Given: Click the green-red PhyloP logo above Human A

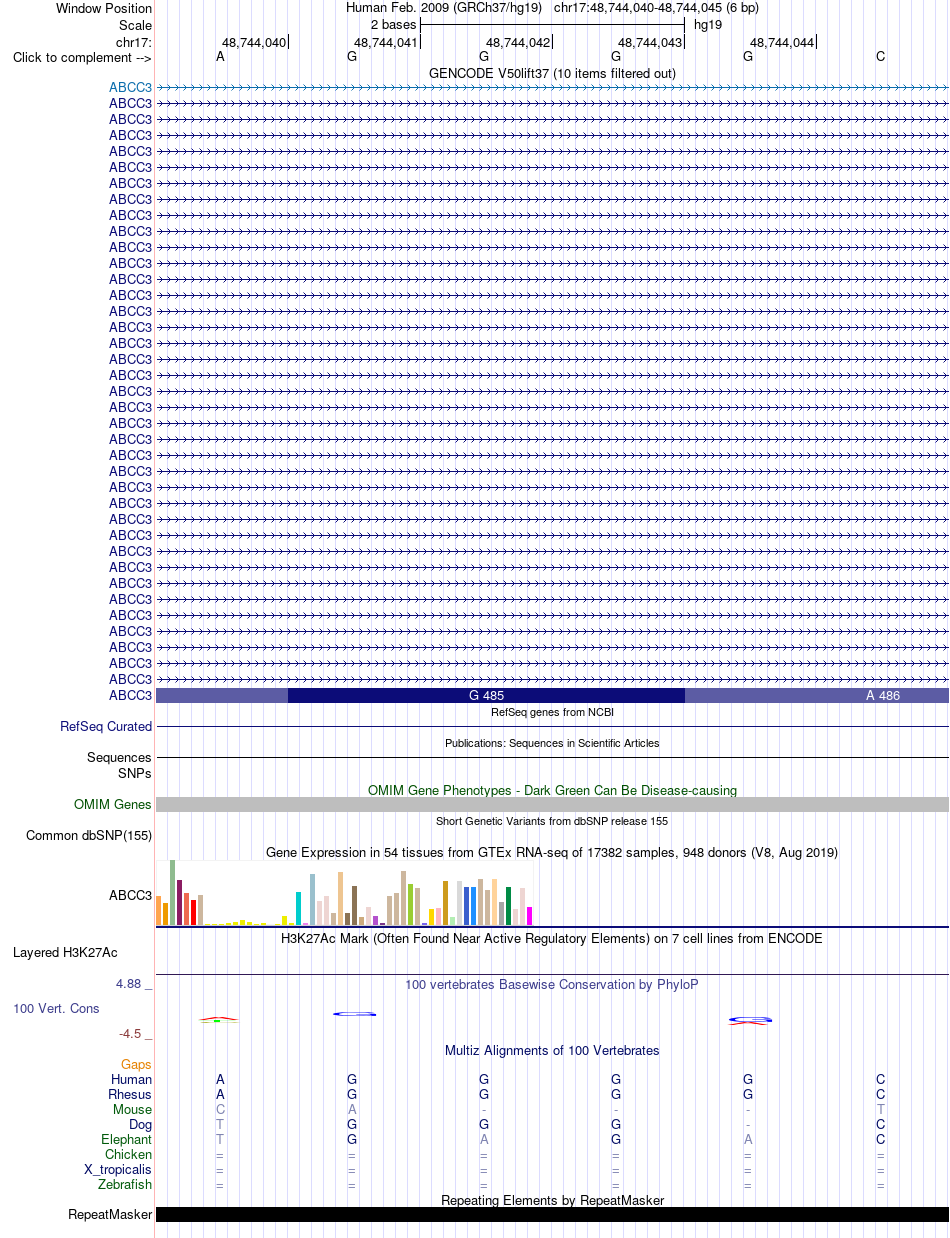Looking at the screenshot, I should pos(219,1019).
